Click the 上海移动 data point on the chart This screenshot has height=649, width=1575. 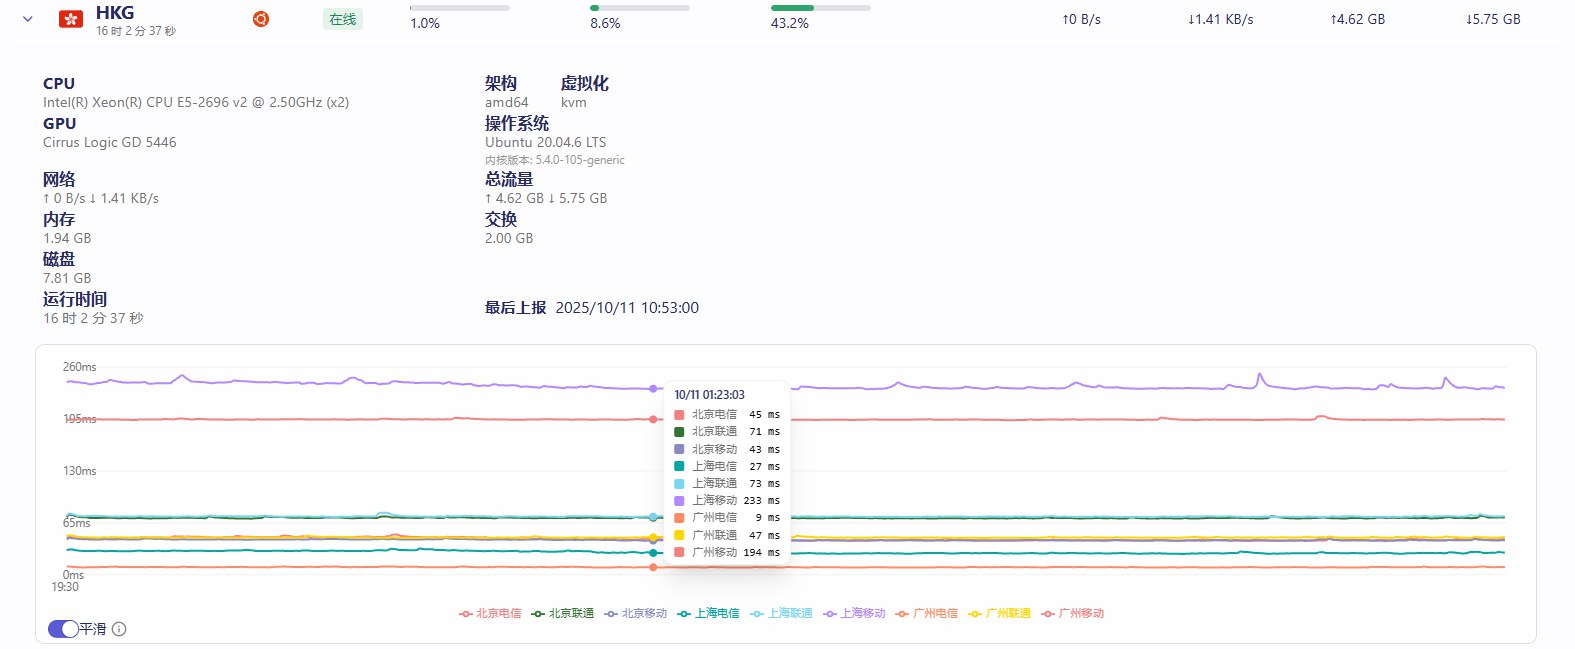(654, 389)
